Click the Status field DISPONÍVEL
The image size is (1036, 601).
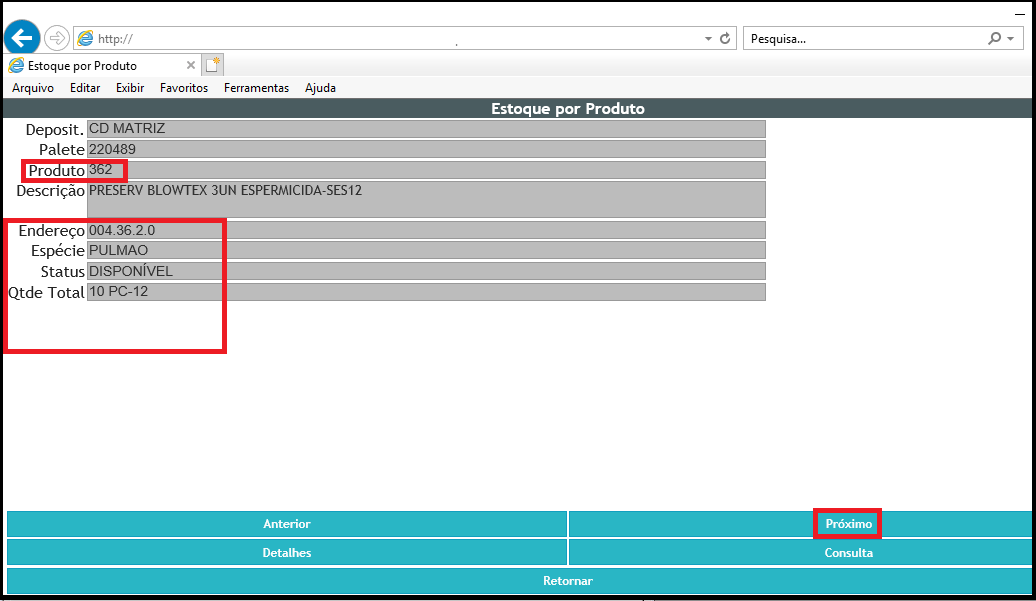[x=426, y=271]
